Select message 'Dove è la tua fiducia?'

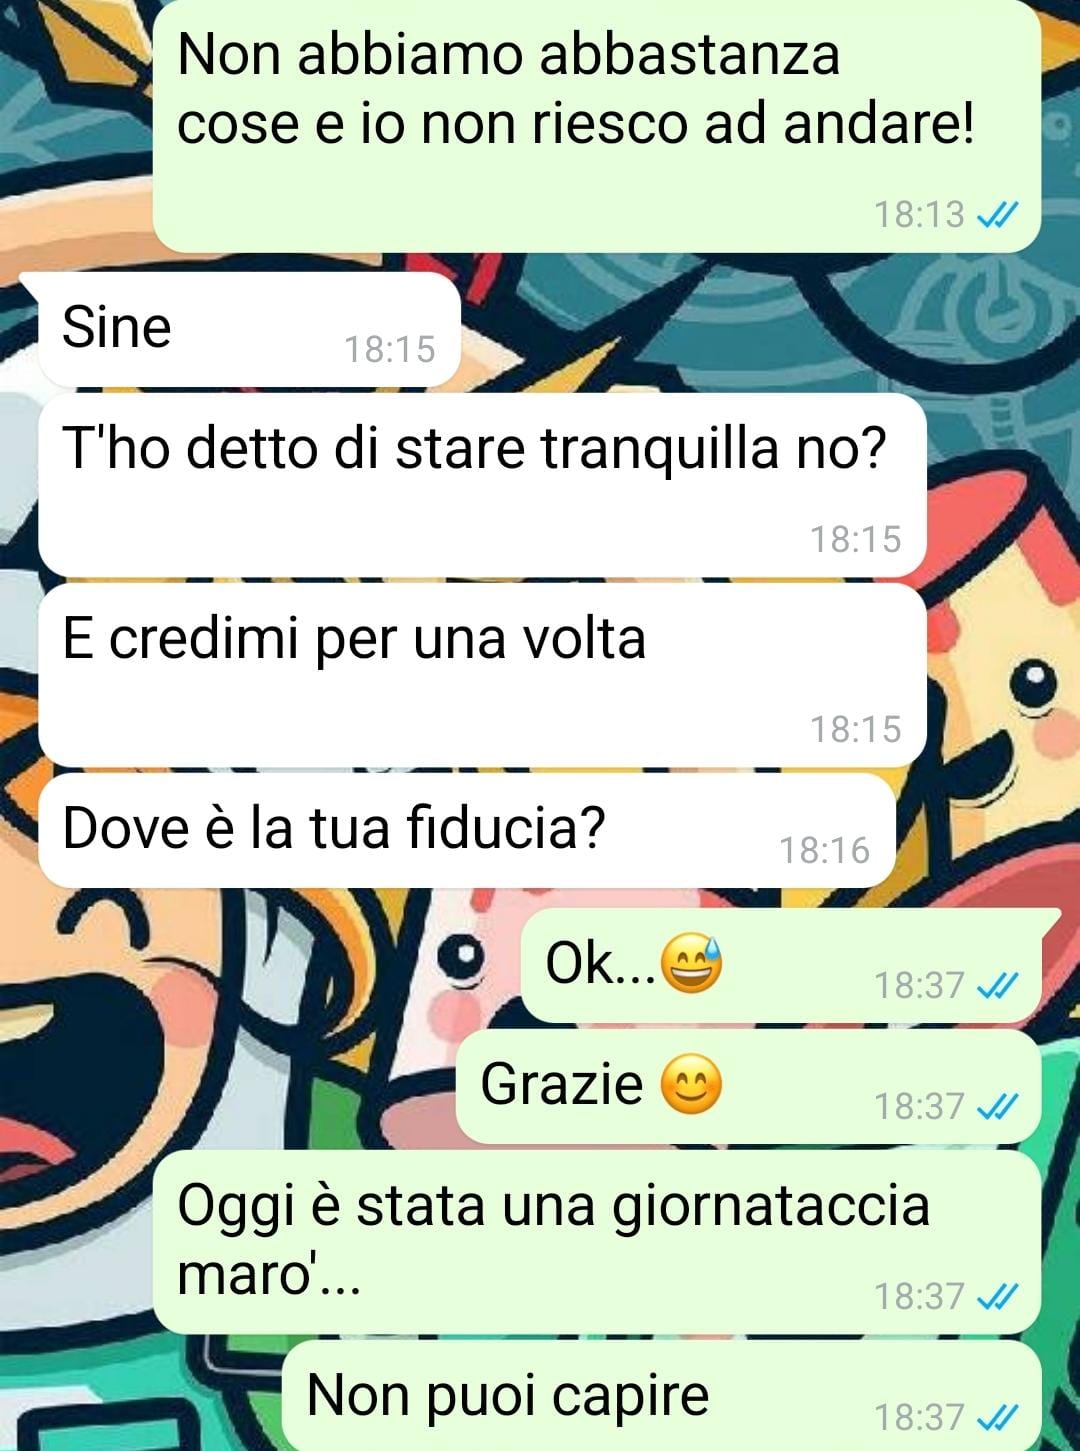click(x=466, y=830)
